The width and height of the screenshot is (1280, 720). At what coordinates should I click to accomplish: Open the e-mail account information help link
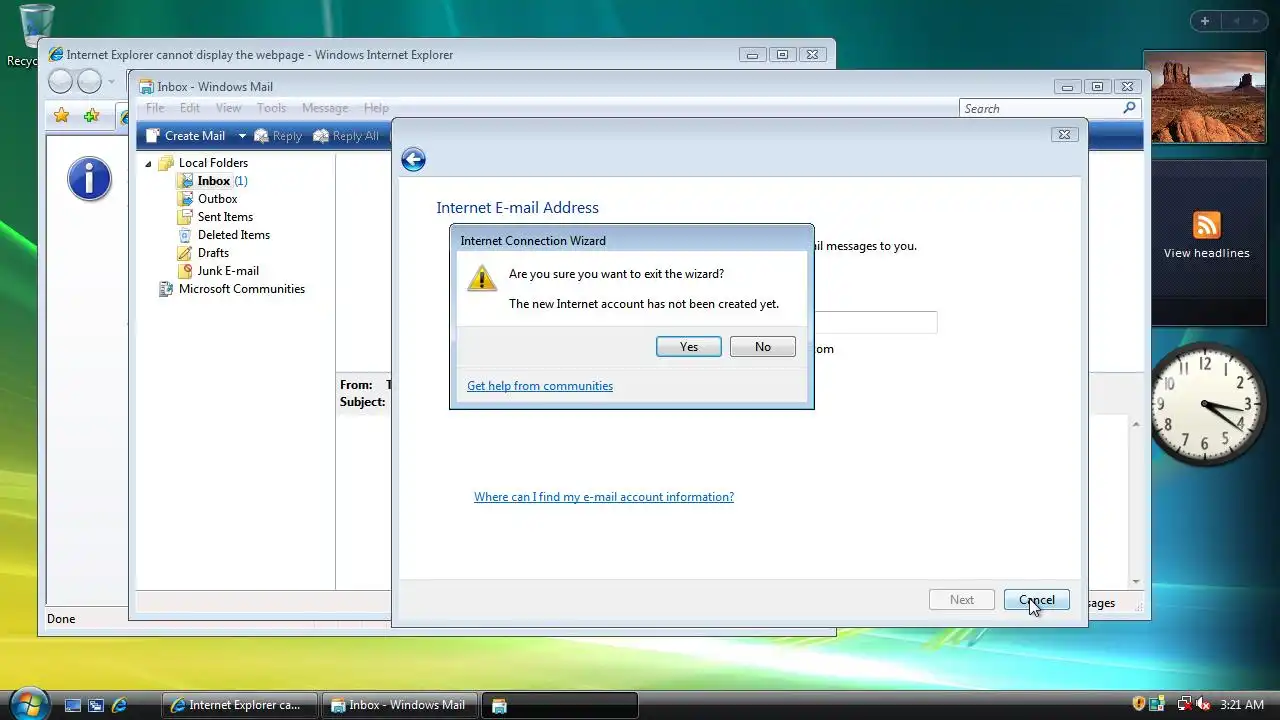point(604,497)
